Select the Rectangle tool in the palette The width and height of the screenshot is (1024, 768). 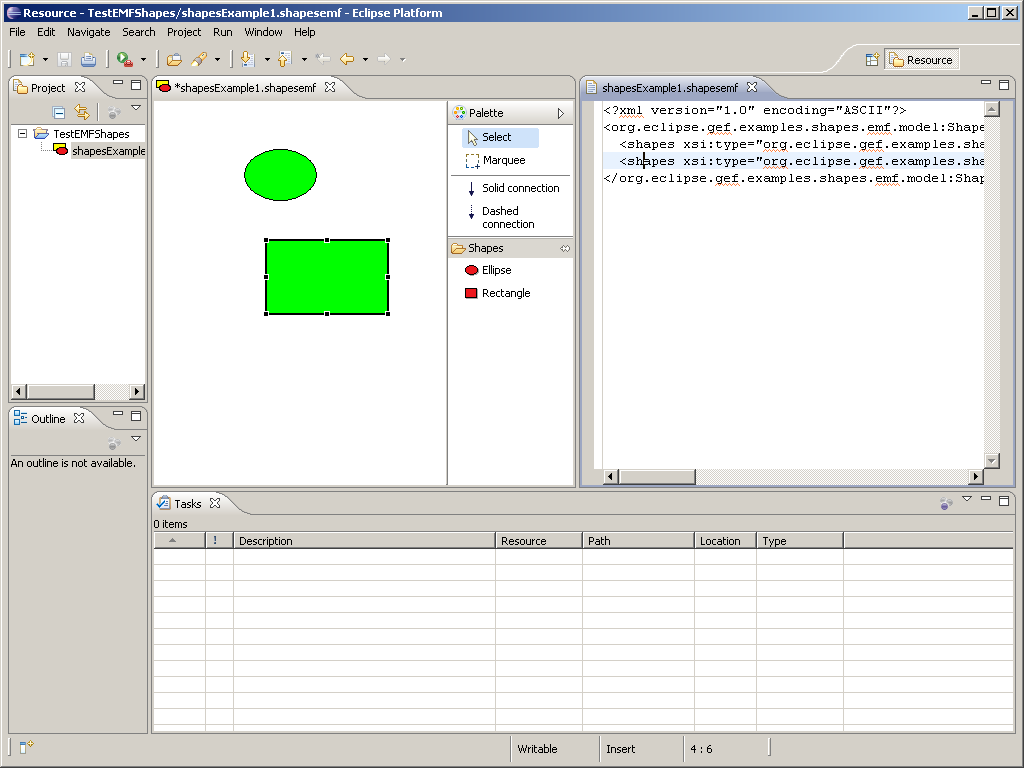[x=504, y=293]
